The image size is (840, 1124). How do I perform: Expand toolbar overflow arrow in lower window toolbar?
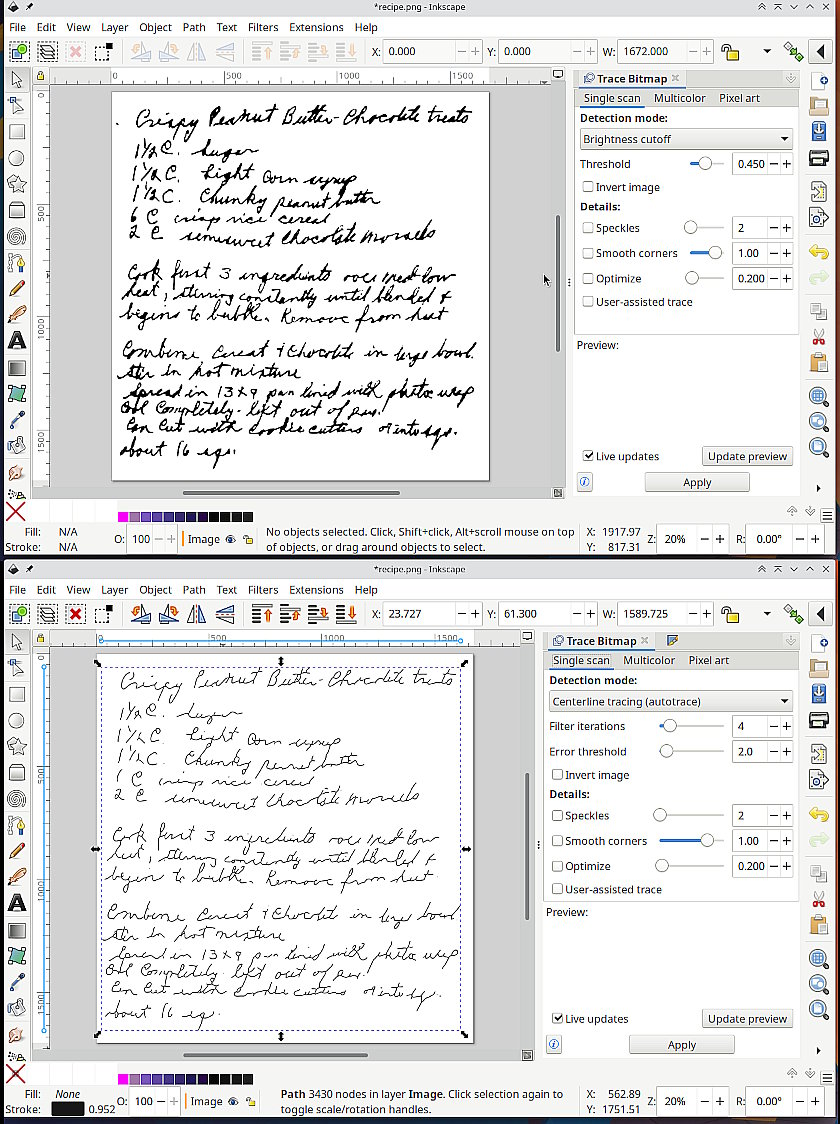(x=767, y=614)
